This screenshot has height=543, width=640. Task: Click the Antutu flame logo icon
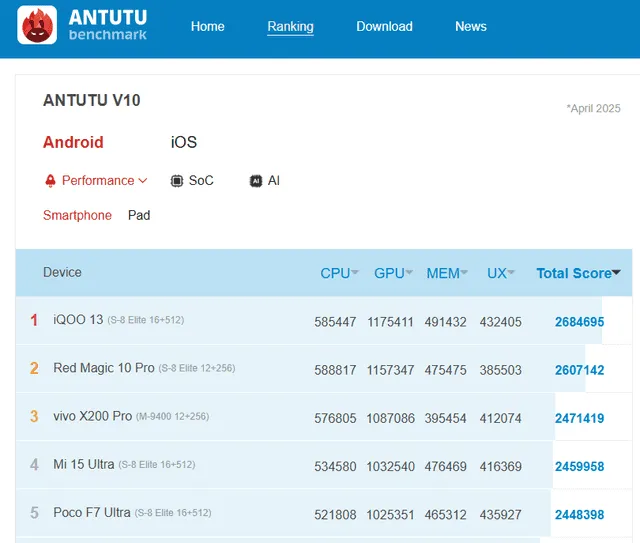(37, 25)
